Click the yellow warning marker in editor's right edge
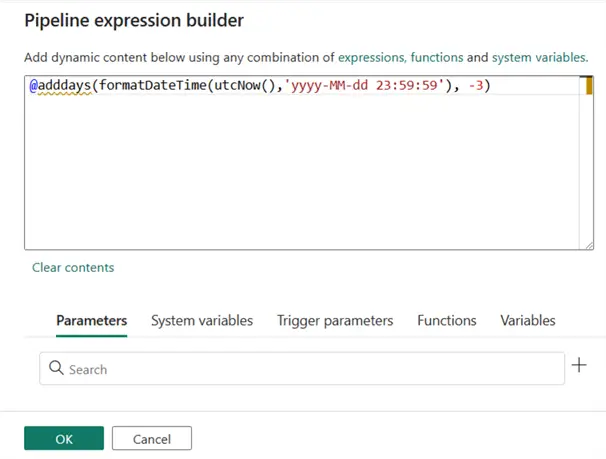This screenshot has width=606, height=459. (588, 86)
